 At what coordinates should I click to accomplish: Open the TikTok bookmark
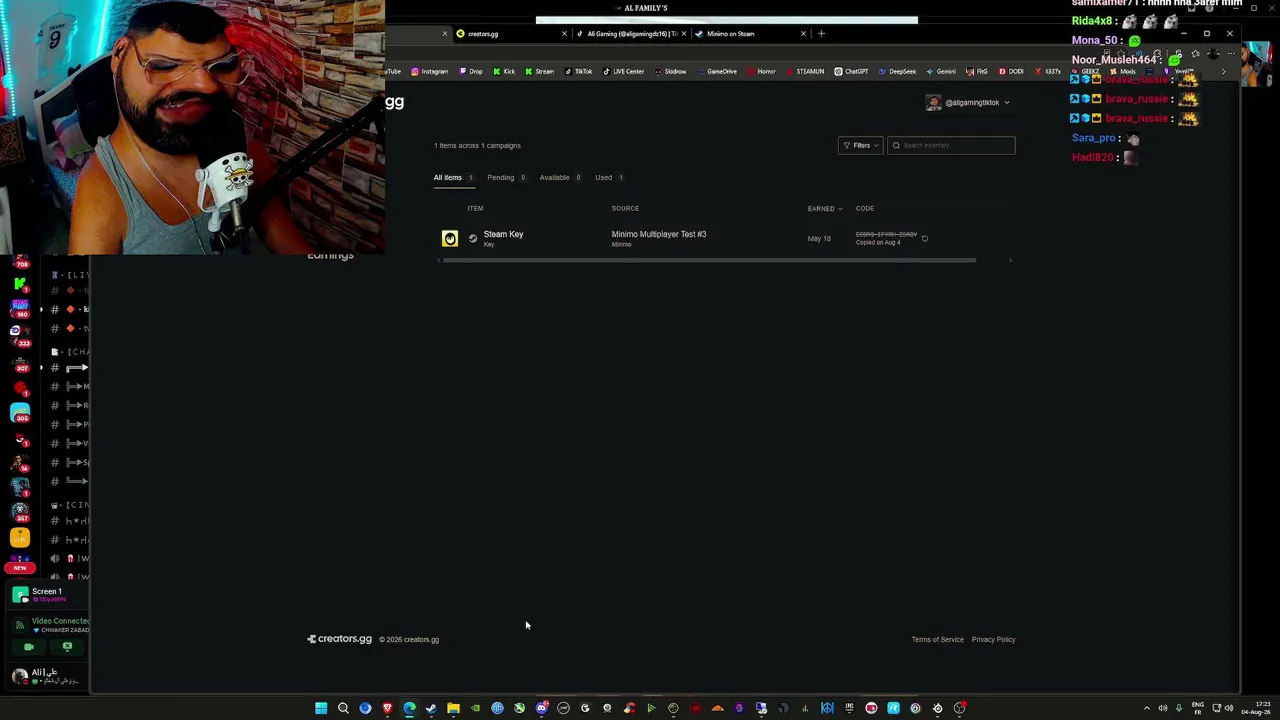coord(579,71)
